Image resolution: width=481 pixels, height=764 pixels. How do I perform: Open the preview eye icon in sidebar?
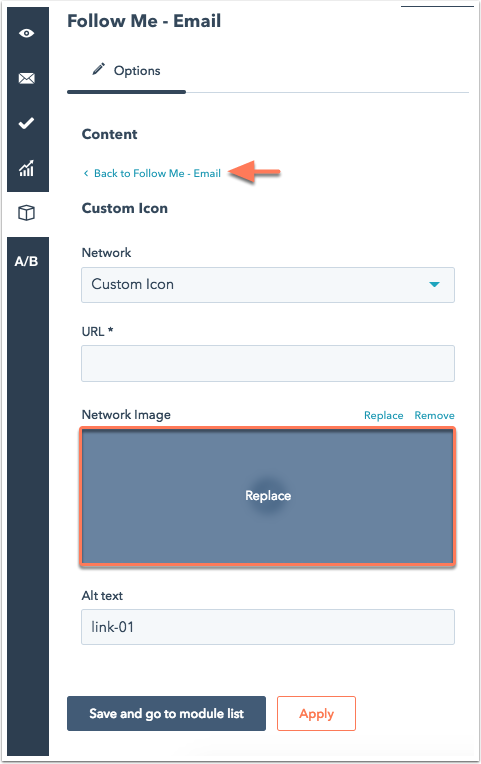tap(26, 33)
